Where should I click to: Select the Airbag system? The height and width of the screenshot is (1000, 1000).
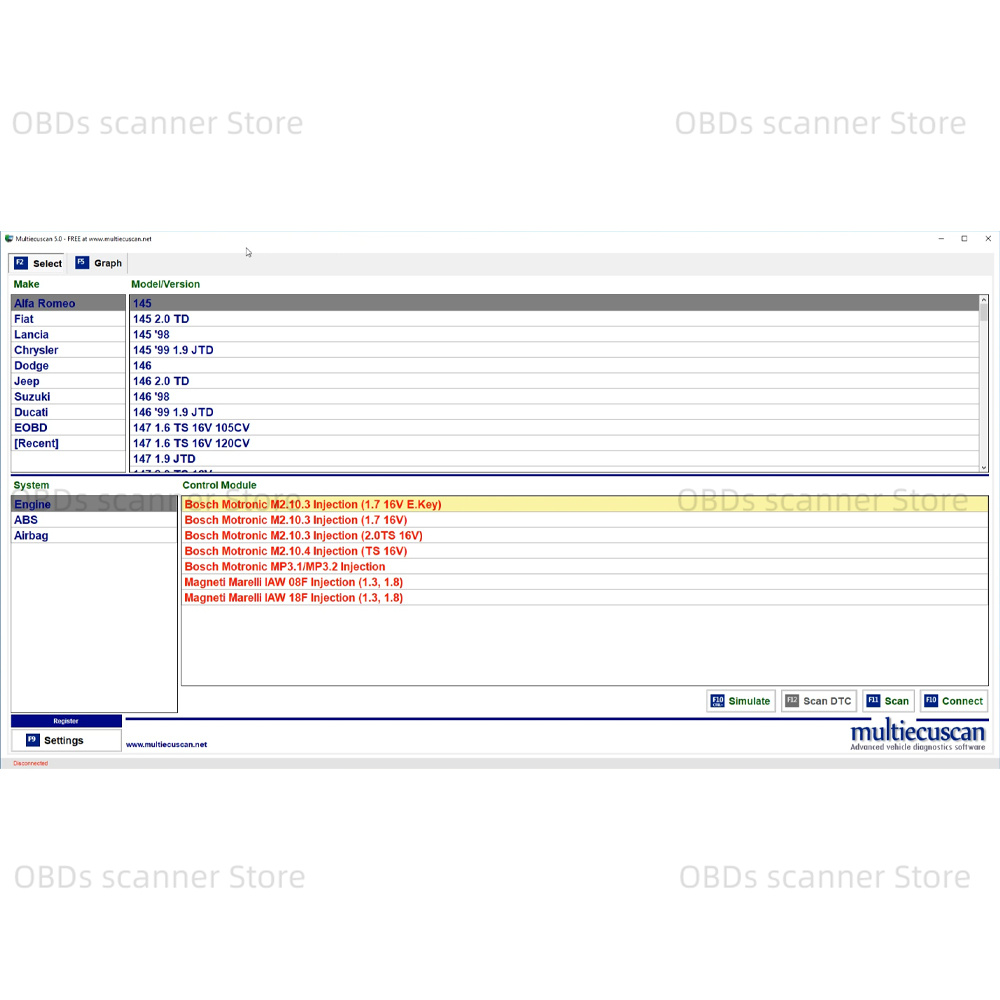(x=94, y=535)
